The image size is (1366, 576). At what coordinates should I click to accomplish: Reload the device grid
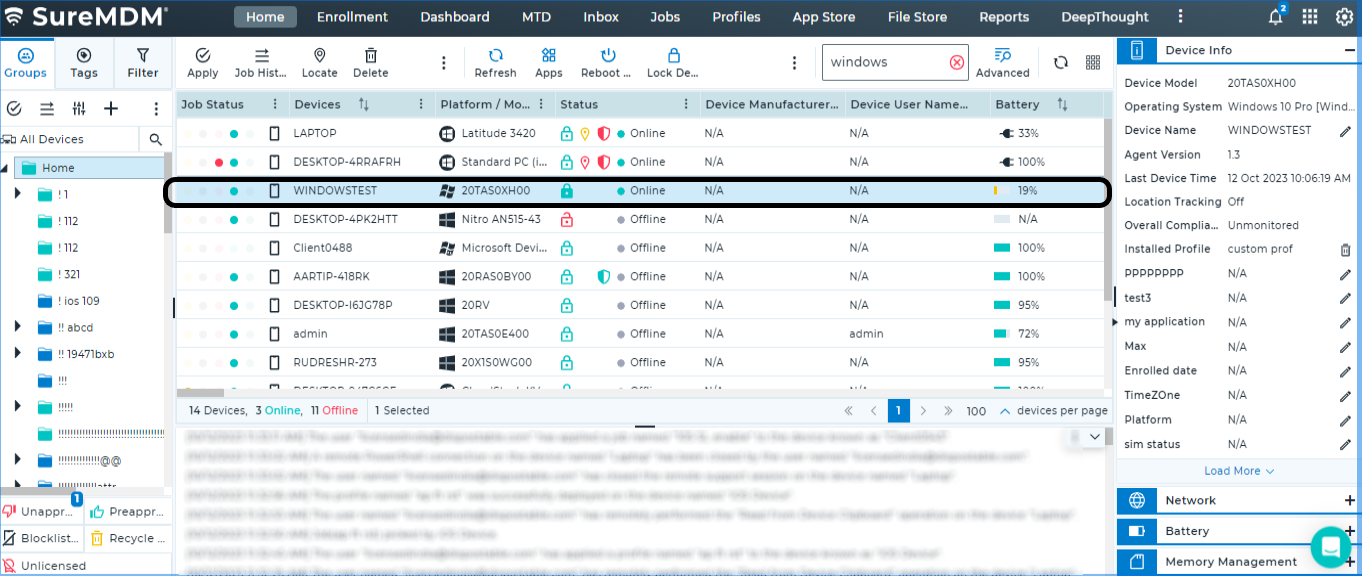(1061, 62)
